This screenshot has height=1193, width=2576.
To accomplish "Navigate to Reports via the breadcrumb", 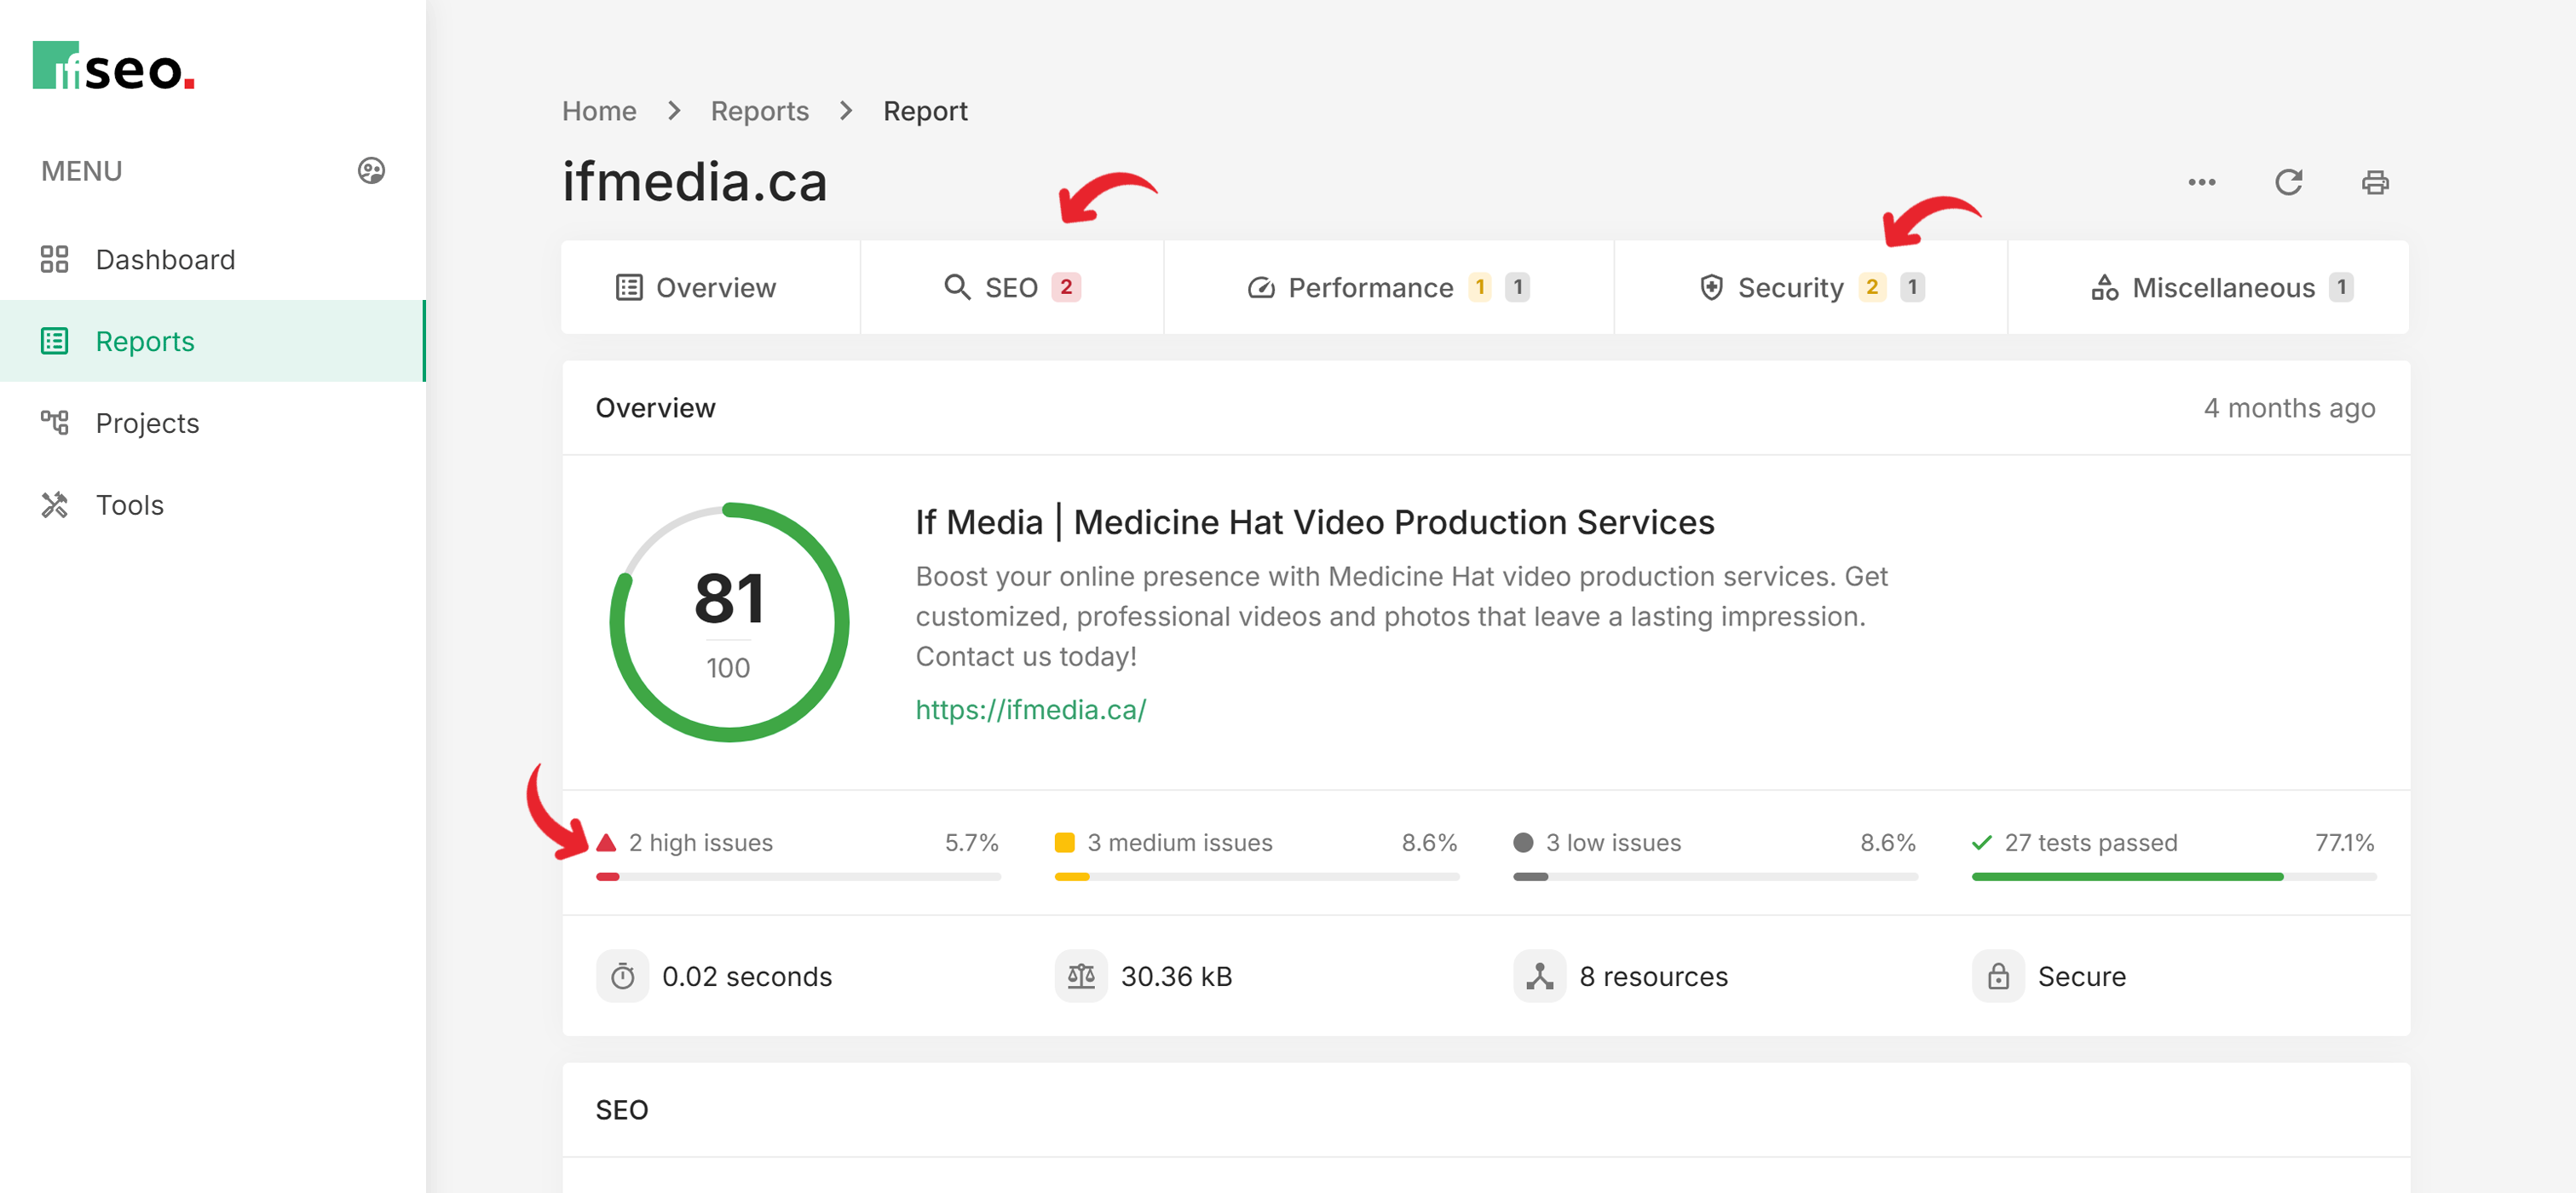I will point(759,111).
